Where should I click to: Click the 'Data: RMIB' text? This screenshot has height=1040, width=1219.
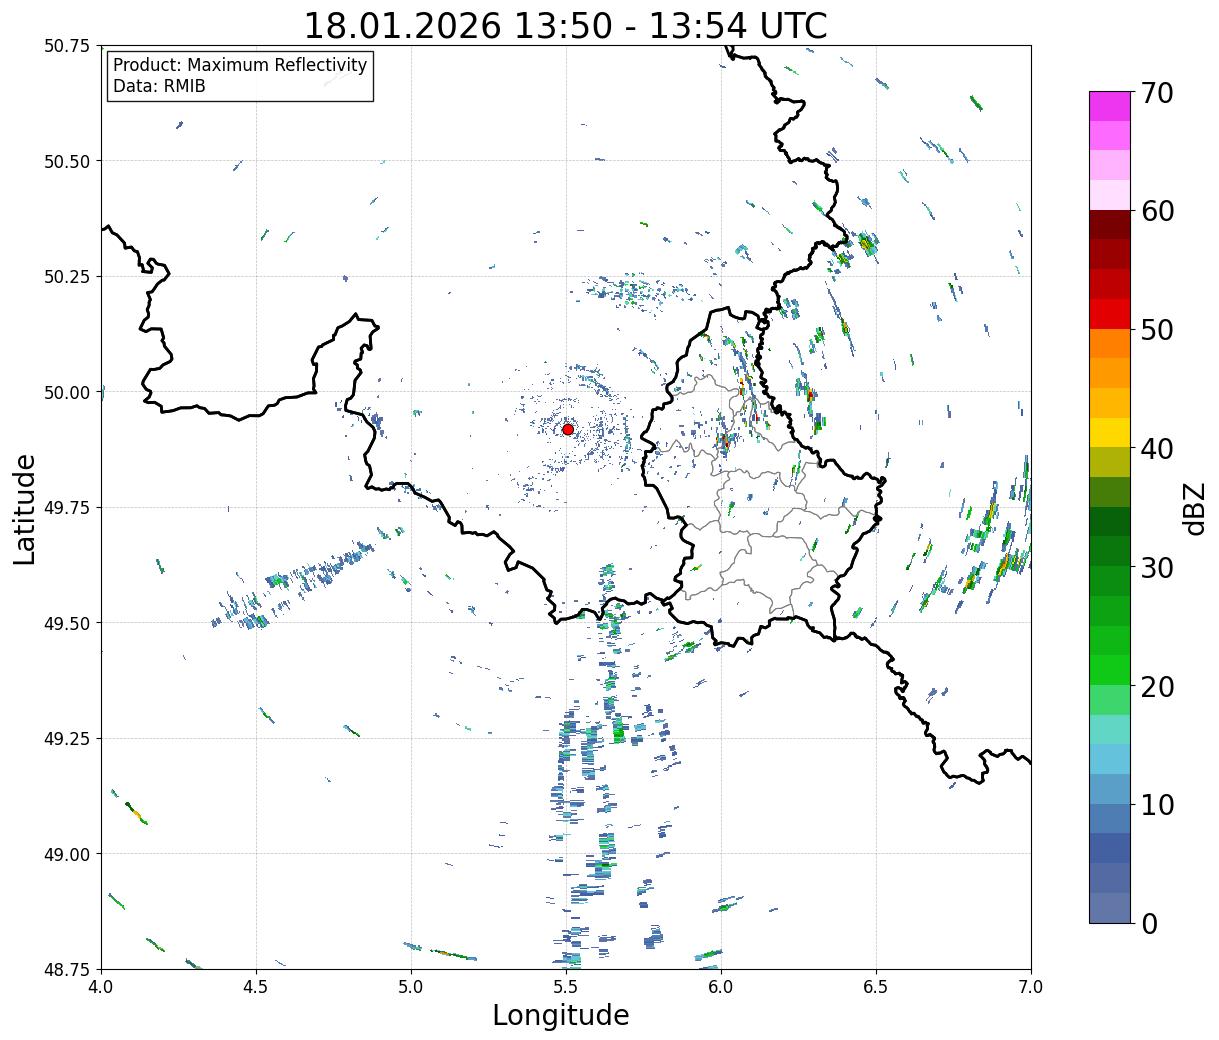[159, 86]
